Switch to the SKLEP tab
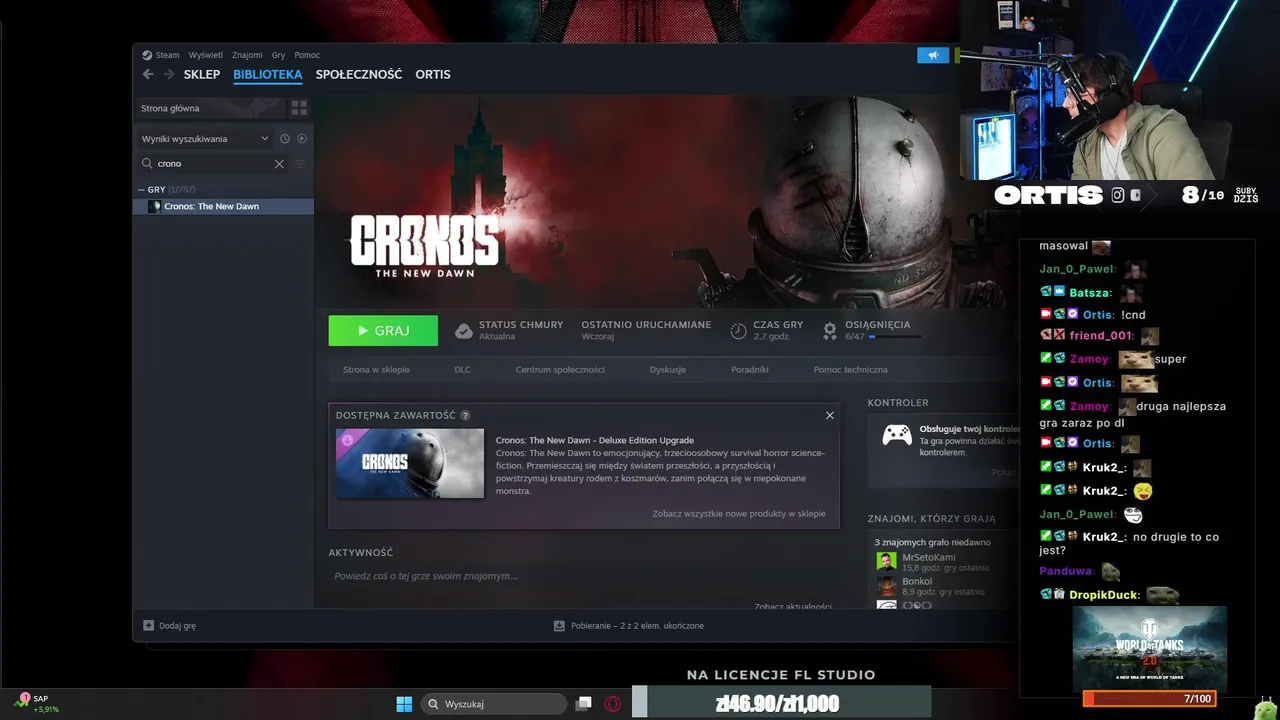This screenshot has width=1280, height=720. click(x=202, y=74)
